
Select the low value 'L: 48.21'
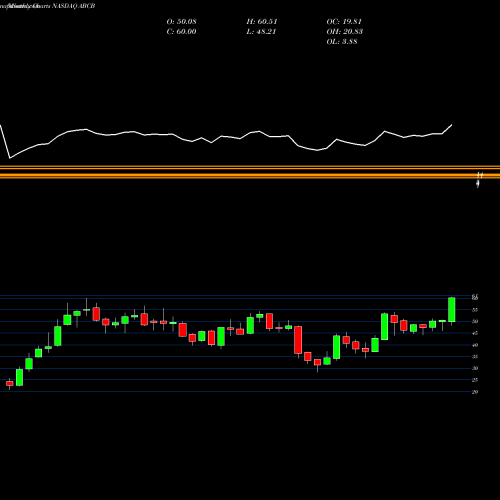pos(261,31)
